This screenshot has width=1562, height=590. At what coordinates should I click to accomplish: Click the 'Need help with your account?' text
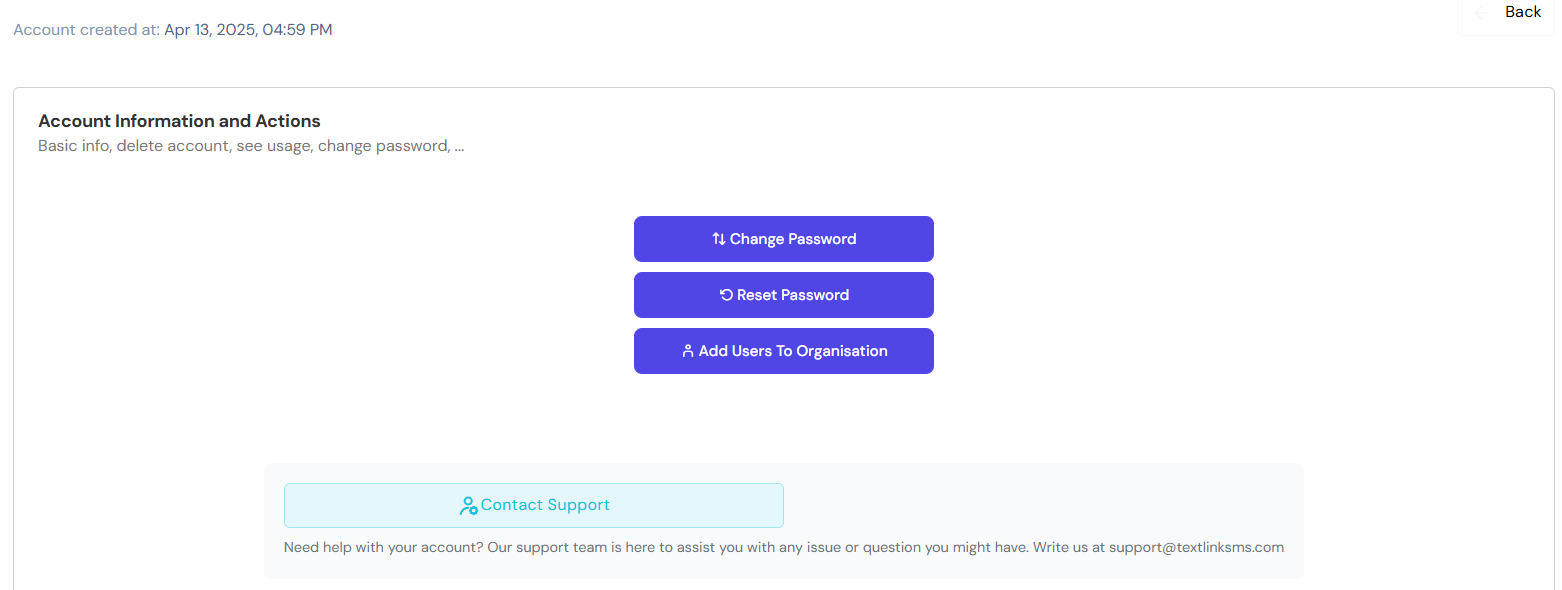384,547
